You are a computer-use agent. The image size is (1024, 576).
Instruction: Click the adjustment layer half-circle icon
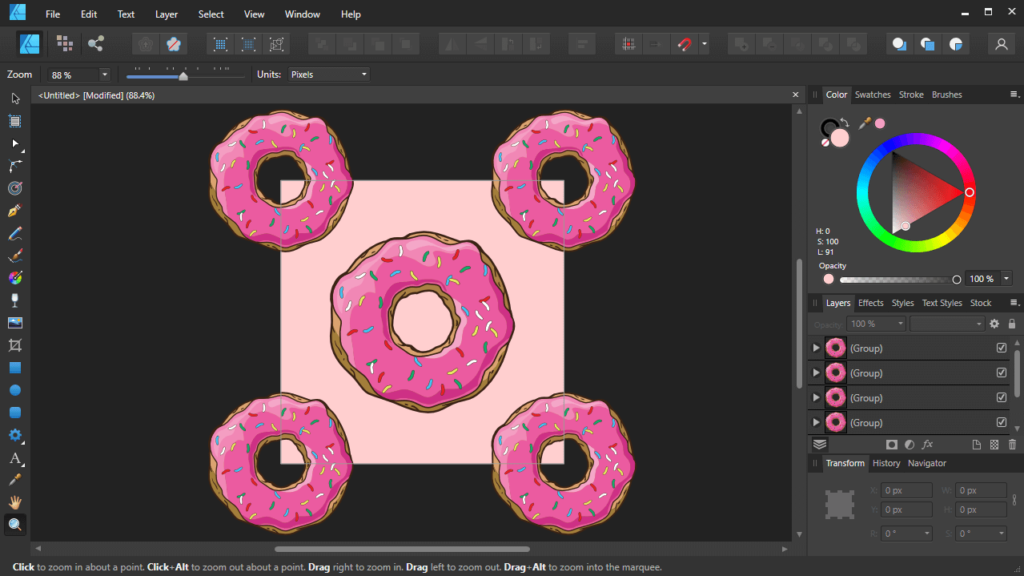[910, 445]
